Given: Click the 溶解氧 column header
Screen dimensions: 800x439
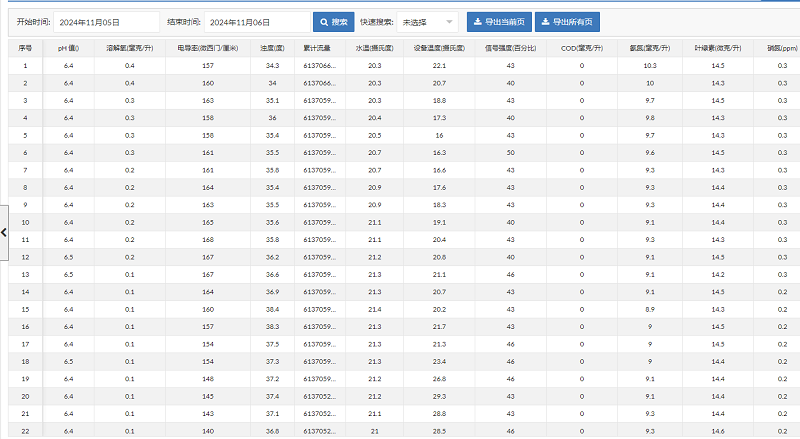Looking at the screenshot, I should 129,47.
